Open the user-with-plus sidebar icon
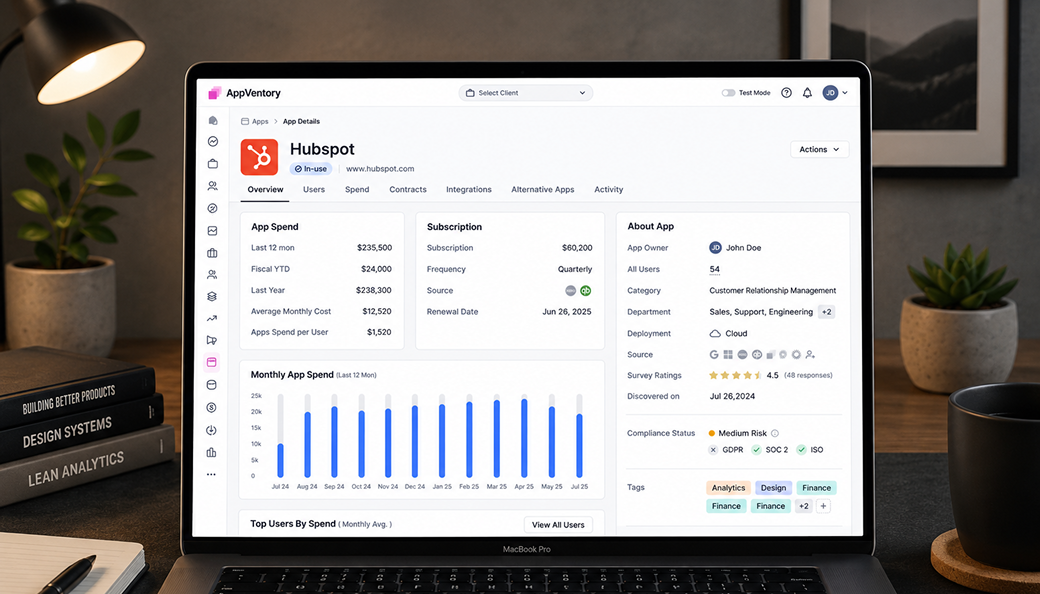This screenshot has height=594, width=1040. [x=213, y=274]
